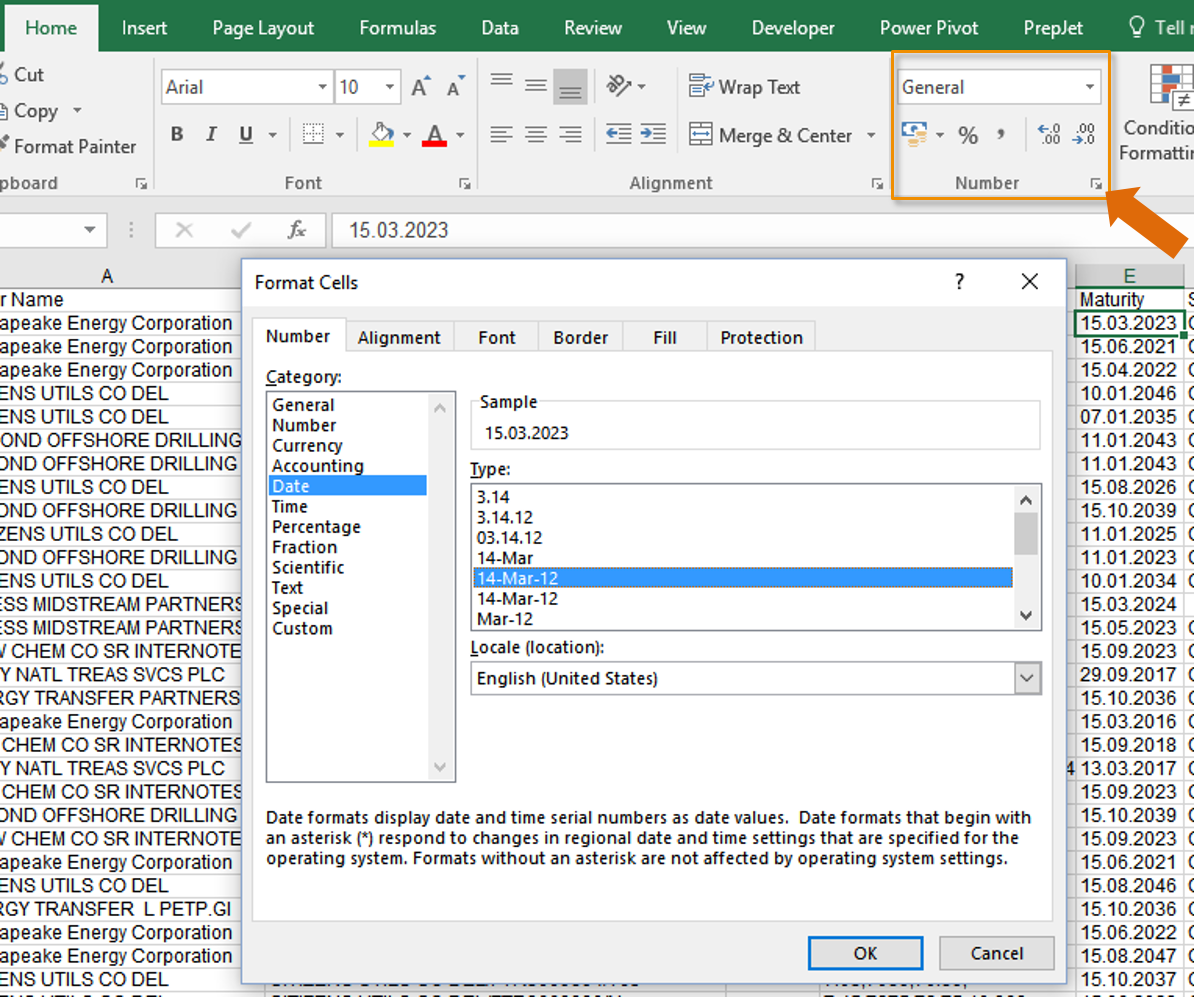The width and height of the screenshot is (1194, 997).
Task: Open the Arial font name dropdown
Action: point(324,87)
